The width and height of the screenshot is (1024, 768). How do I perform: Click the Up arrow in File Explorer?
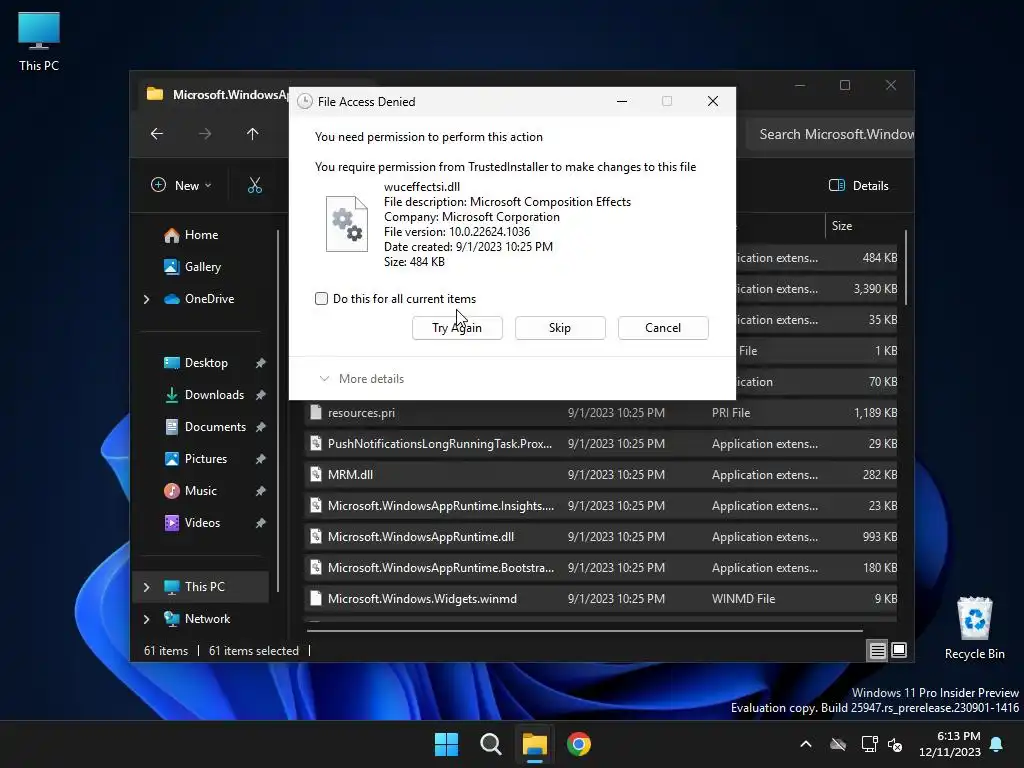(x=253, y=134)
